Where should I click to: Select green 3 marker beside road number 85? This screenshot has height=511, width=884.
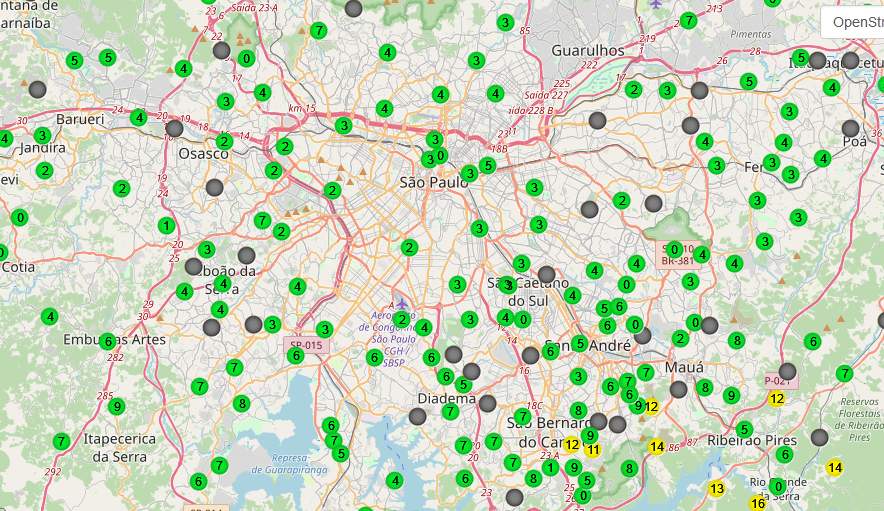tap(505, 23)
